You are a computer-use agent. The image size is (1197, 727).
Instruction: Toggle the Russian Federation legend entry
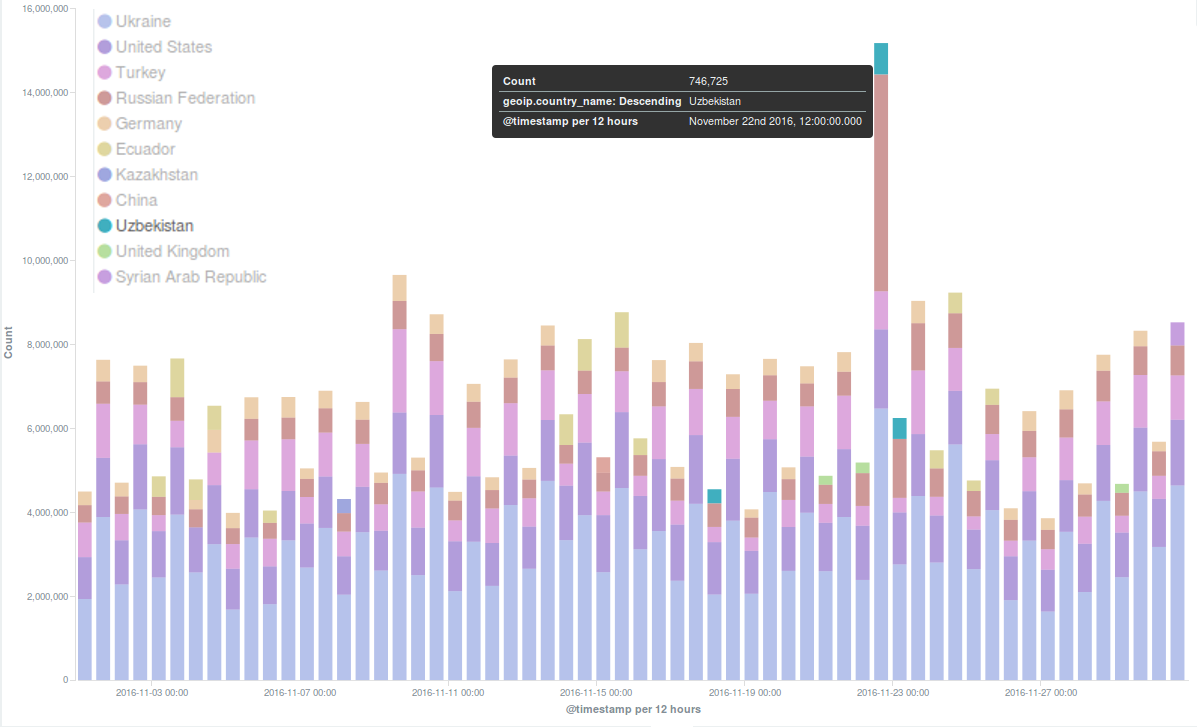click(x=184, y=98)
